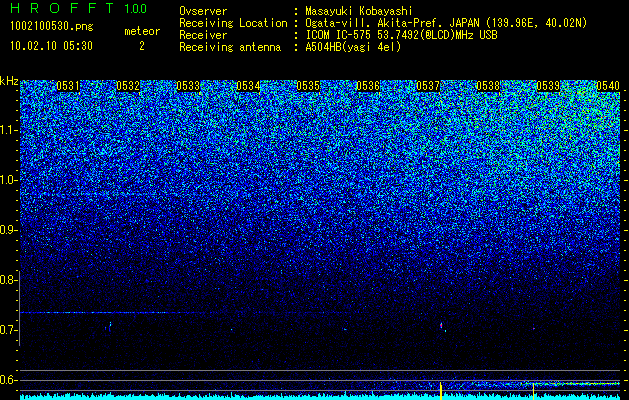Click the cyan meteor echo below 0532
The image size is (629, 400).
click(x=109, y=327)
